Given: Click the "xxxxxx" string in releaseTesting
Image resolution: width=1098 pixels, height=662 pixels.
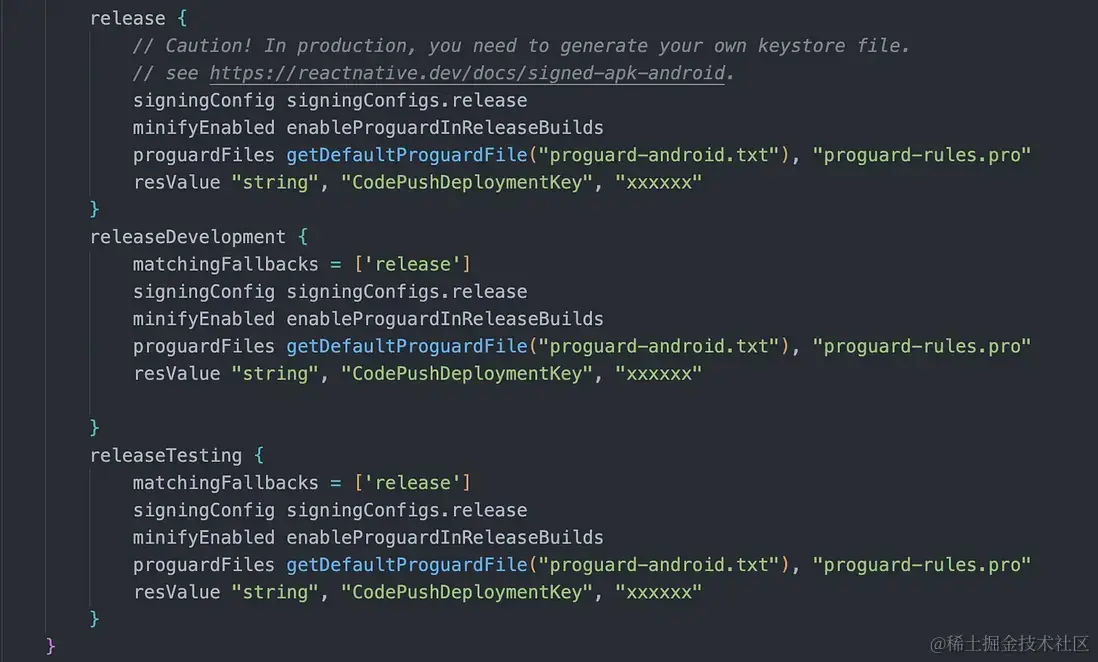Looking at the screenshot, I should click(658, 592).
